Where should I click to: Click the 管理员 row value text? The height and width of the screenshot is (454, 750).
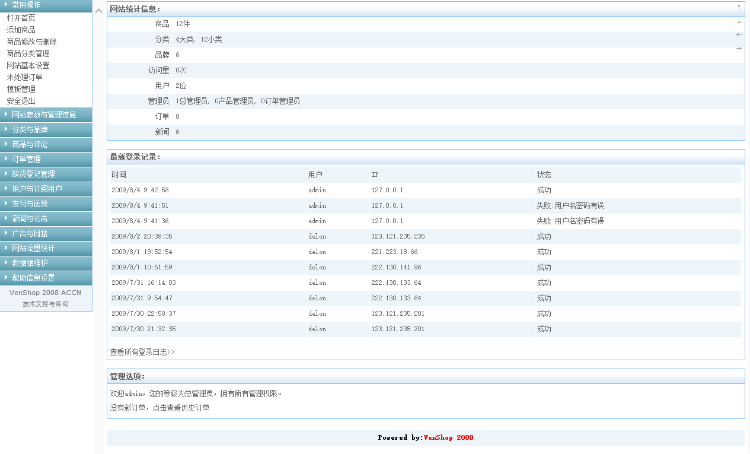pyautogui.click(x=238, y=101)
